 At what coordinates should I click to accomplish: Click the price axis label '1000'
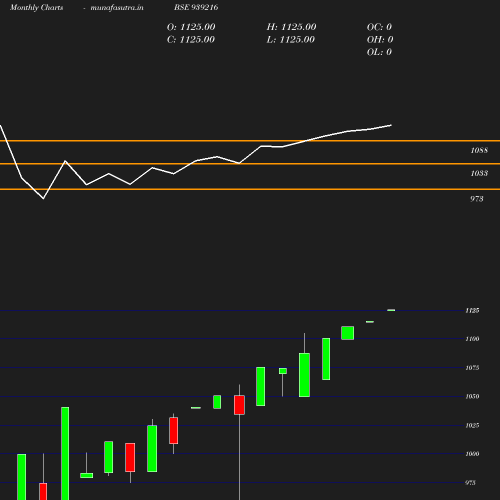[472, 454]
